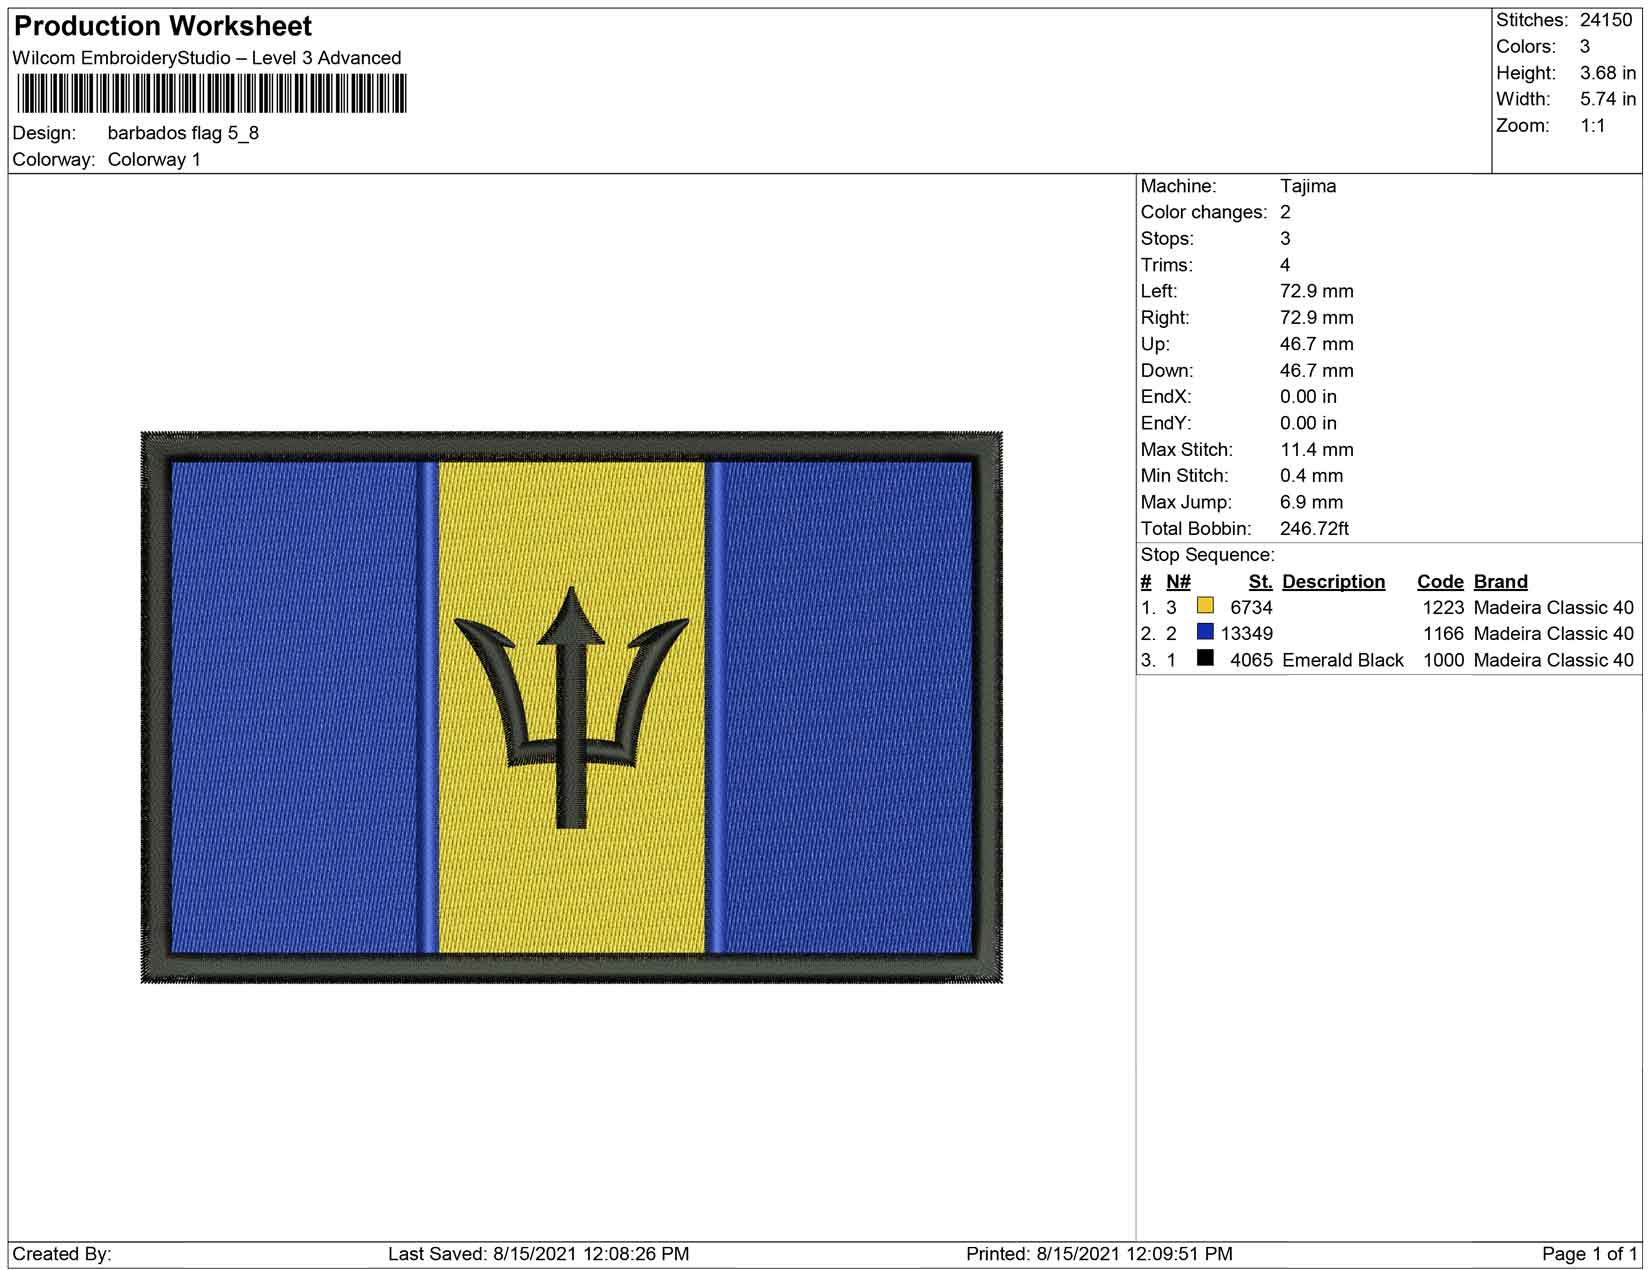This screenshot has height=1270, width=1650.
Task: Click the Zoom value '1:1'
Action: click(1593, 126)
